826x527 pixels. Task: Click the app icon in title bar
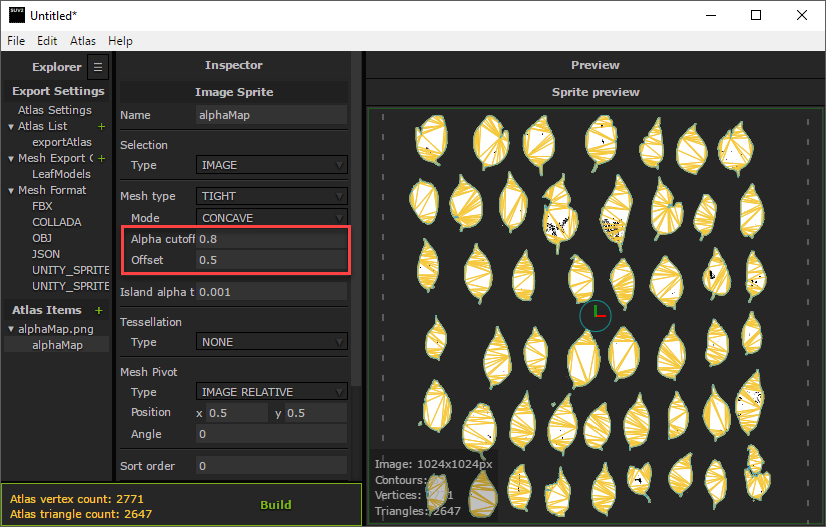[15, 15]
